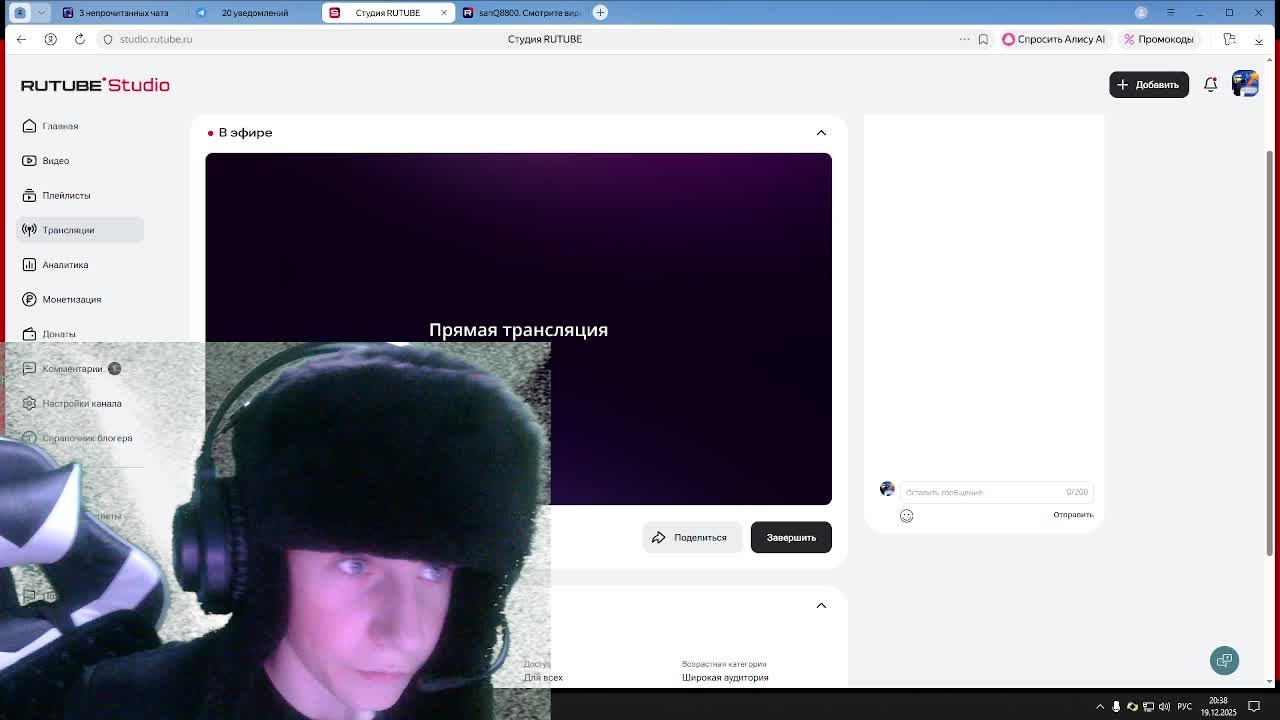
Task: Open the notifications bell
Action: 1210,85
